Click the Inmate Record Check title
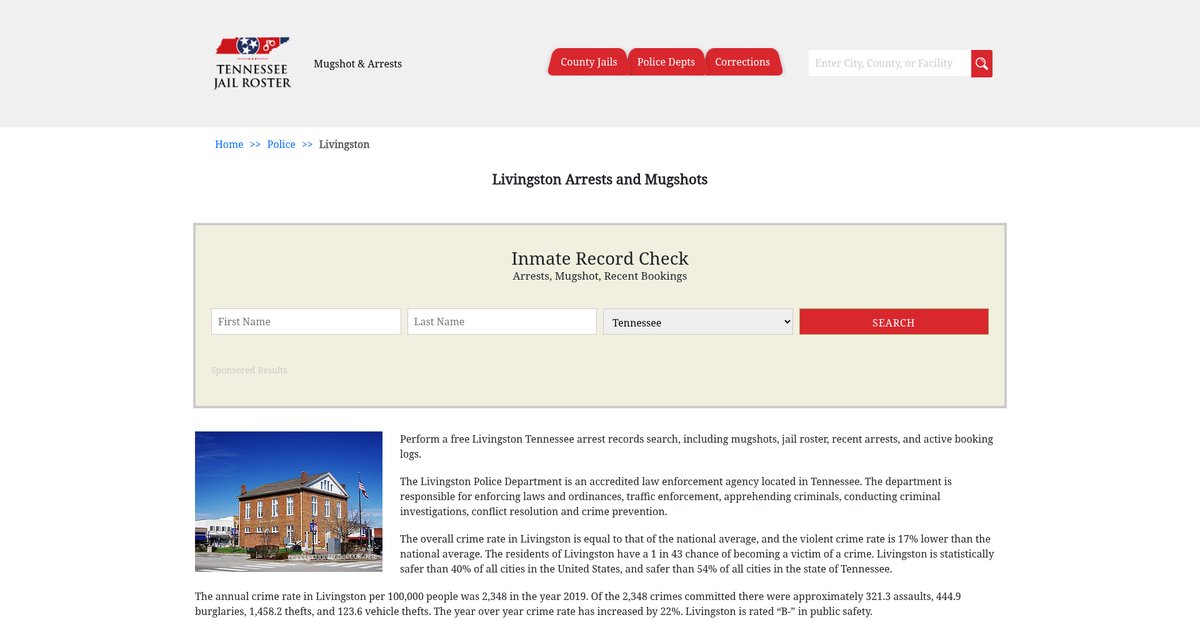The height and width of the screenshot is (620, 1200). [600, 259]
